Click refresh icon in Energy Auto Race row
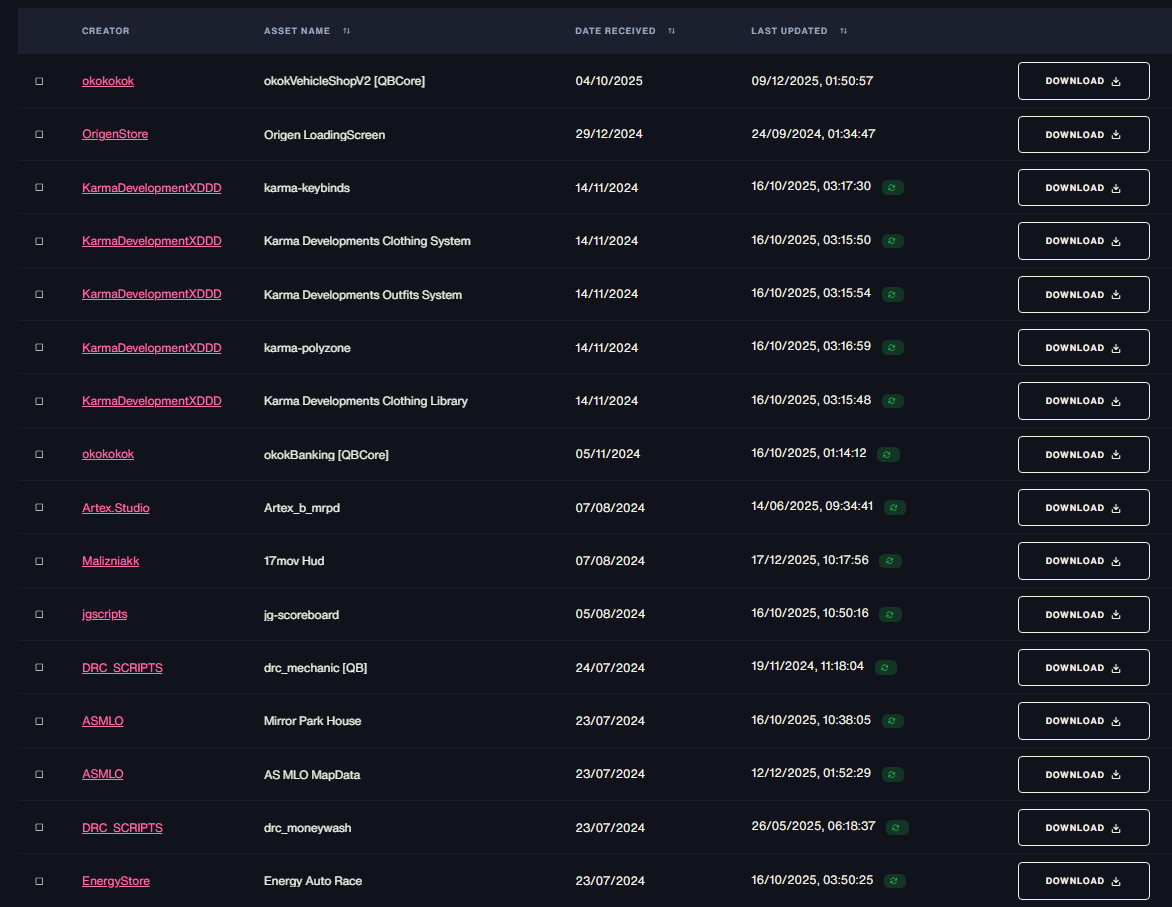The width and height of the screenshot is (1172, 907). (x=895, y=881)
